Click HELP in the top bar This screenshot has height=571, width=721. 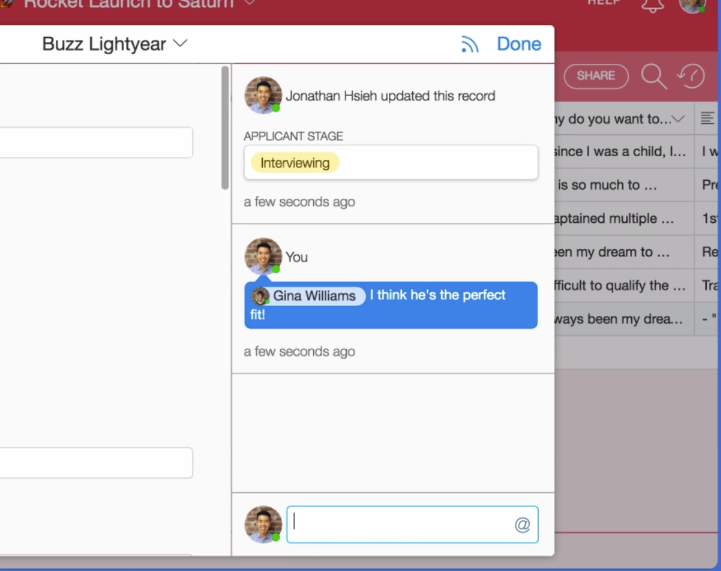point(603,3)
